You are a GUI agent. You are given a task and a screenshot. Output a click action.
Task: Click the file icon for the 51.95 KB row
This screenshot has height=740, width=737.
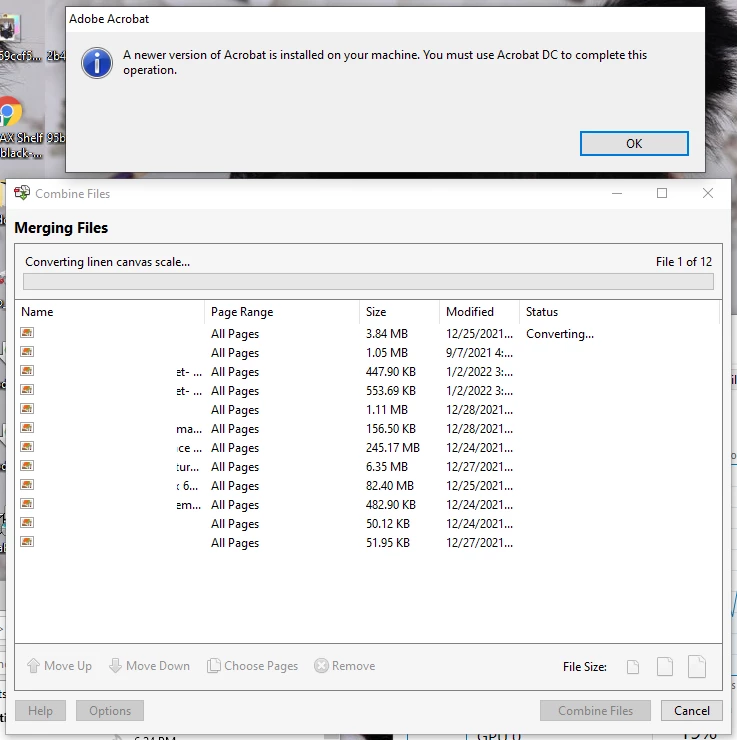(x=27, y=542)
